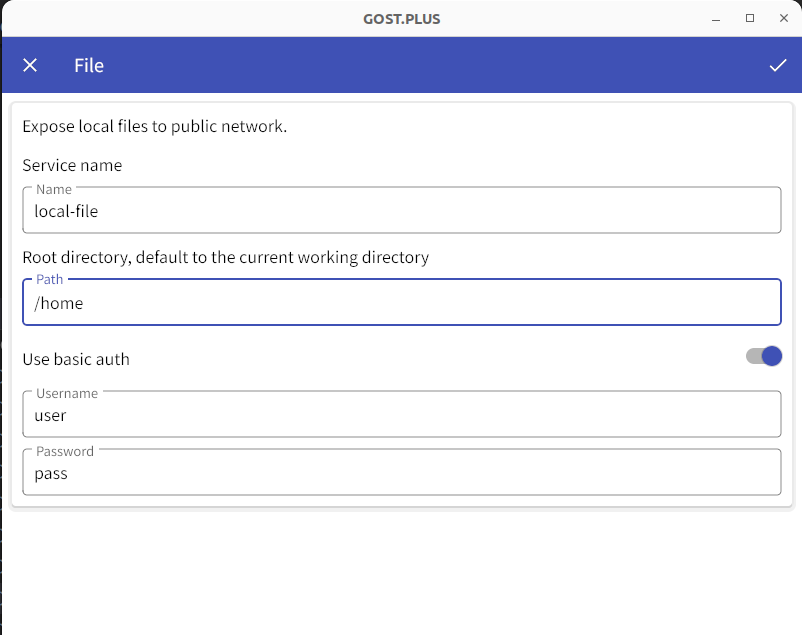
Task: Focus the Password field containing pass
Action: [402, 472]
